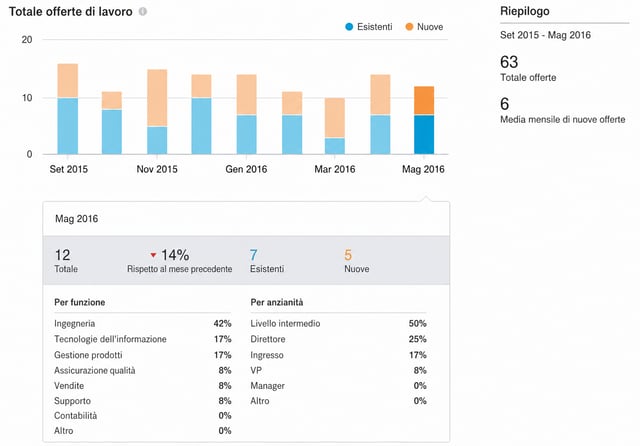Viewport: 640px width, 446px height.
Task: Click the 50% value for Livello intermedio
Action: (x=418, y=324)
